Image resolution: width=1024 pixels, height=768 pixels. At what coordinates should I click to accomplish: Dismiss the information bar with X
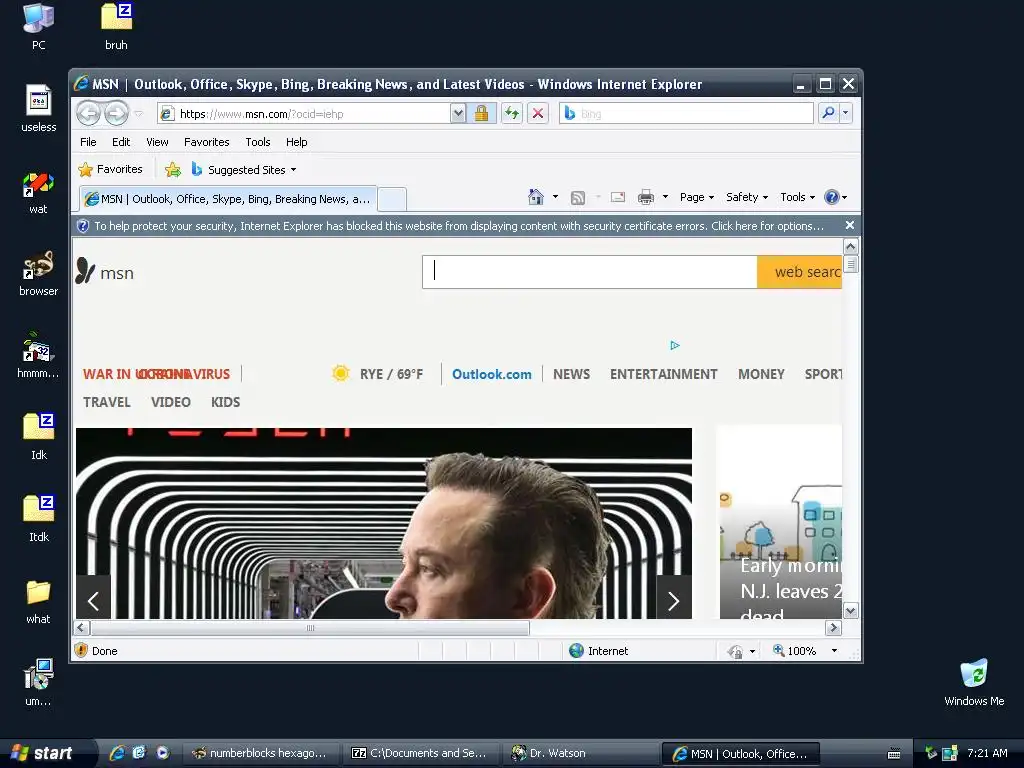click(x=850, y=225)
